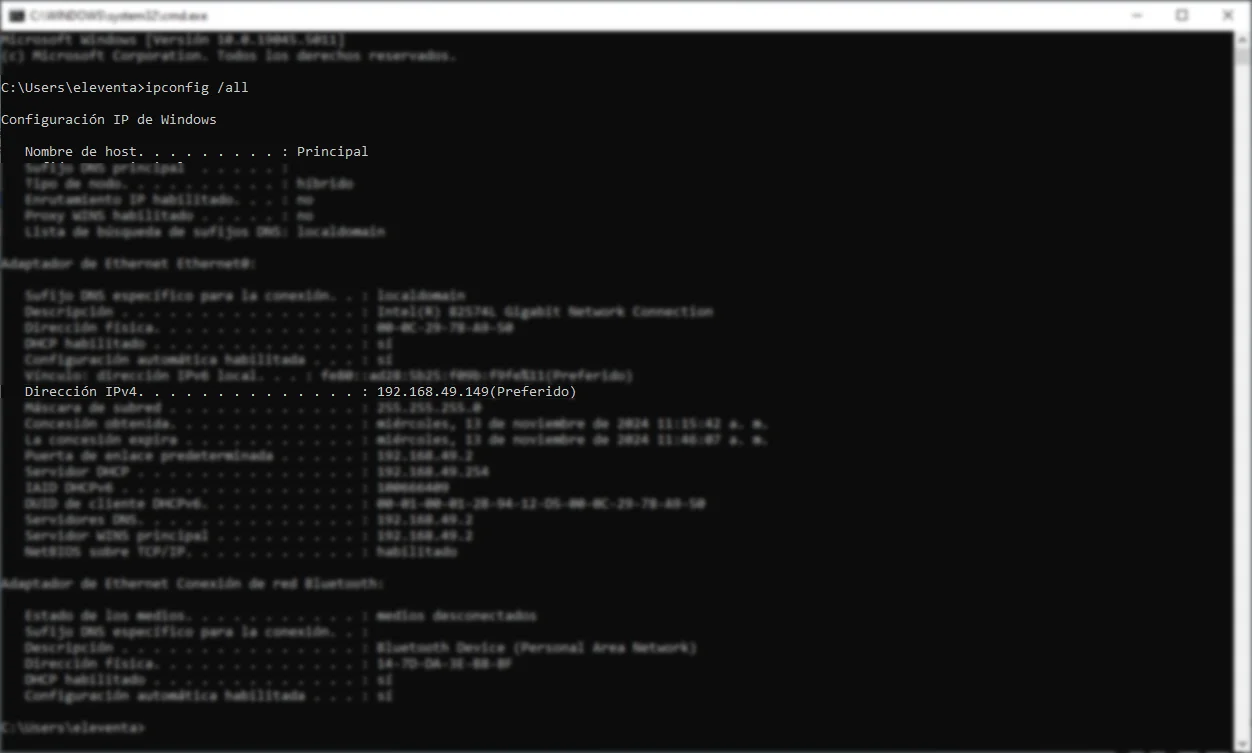This screenshot has height=753, width=1252.
Task: Click the medios desconectados status text
Action: [x=459, y=615]
